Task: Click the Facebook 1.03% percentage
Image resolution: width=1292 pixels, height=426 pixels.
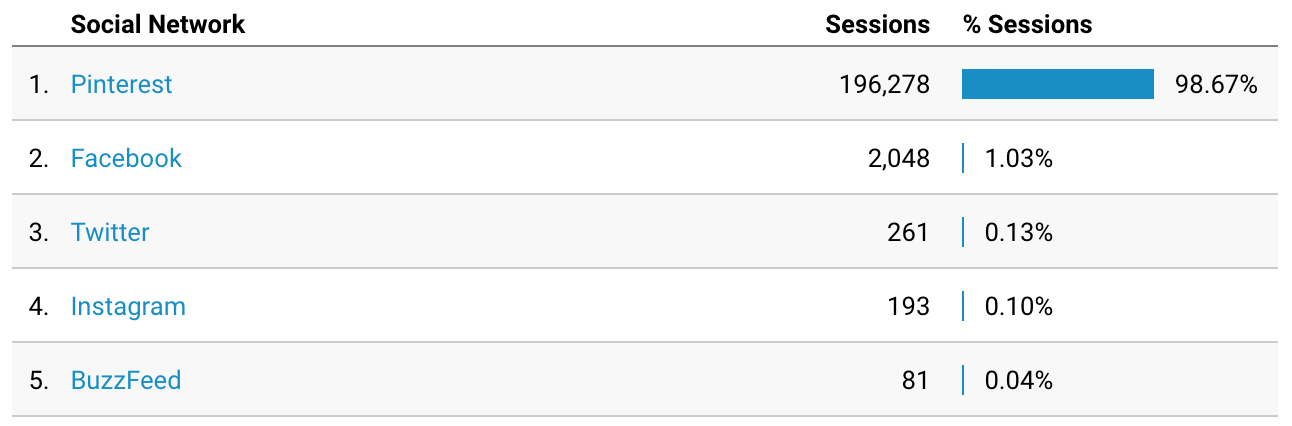Action: [x=1019, y=159]
